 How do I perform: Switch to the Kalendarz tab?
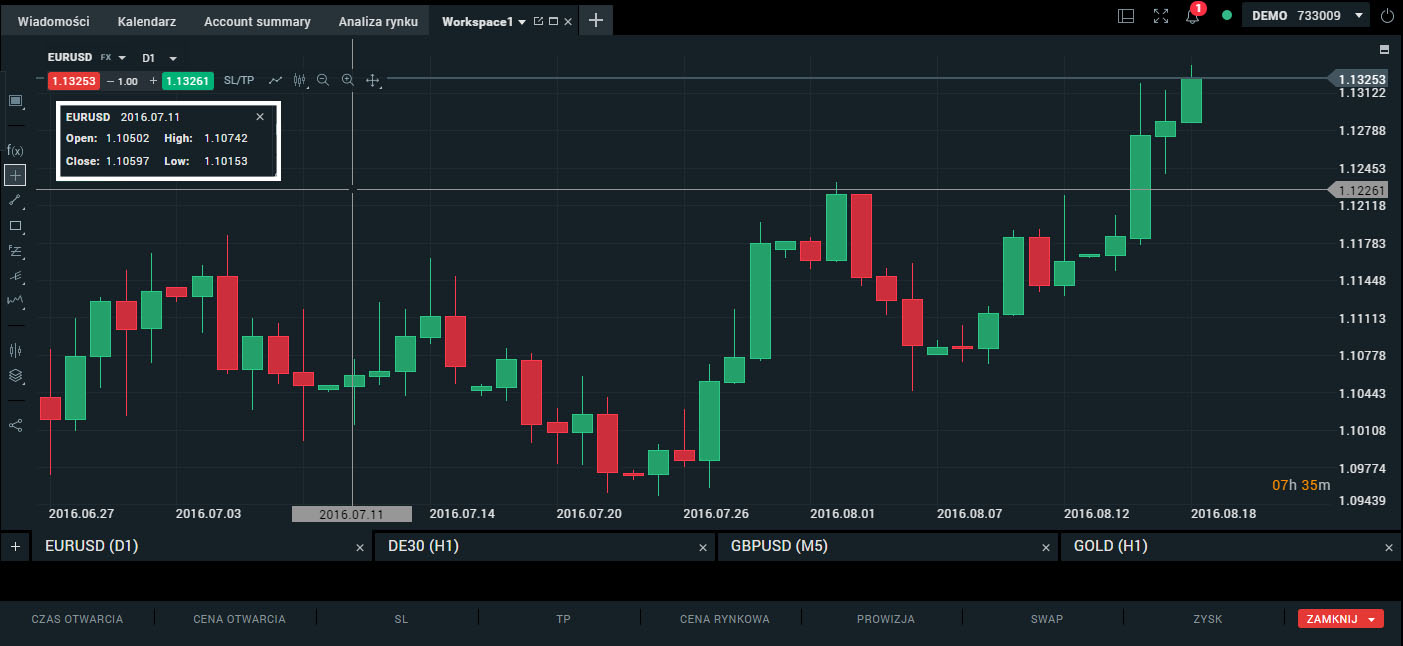pyautogui.click(x=146, y=21)
